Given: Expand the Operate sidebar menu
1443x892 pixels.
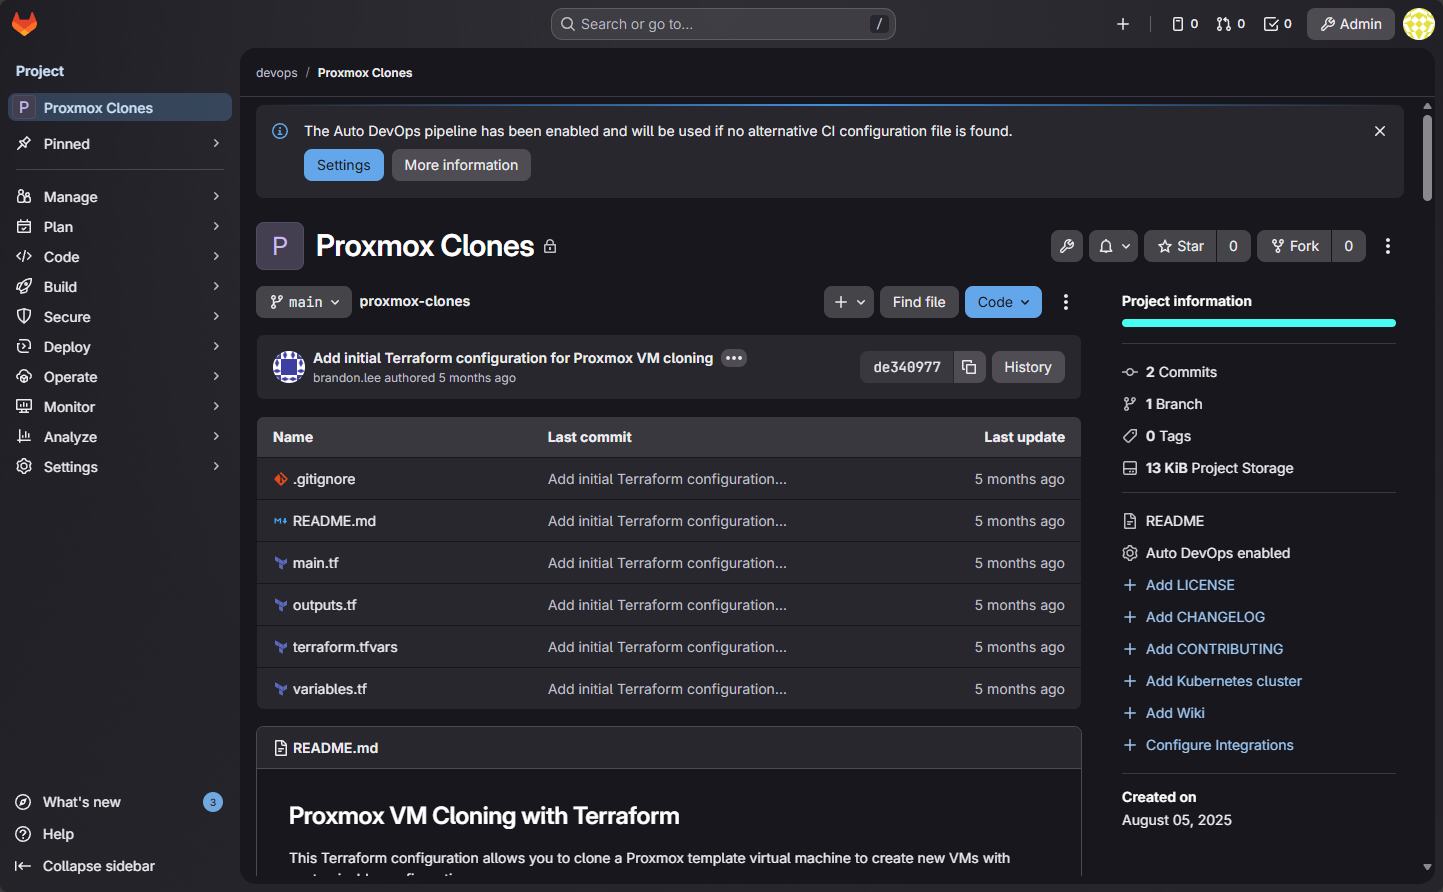Looking at the screenshot, I should click(x=120, y=377).
